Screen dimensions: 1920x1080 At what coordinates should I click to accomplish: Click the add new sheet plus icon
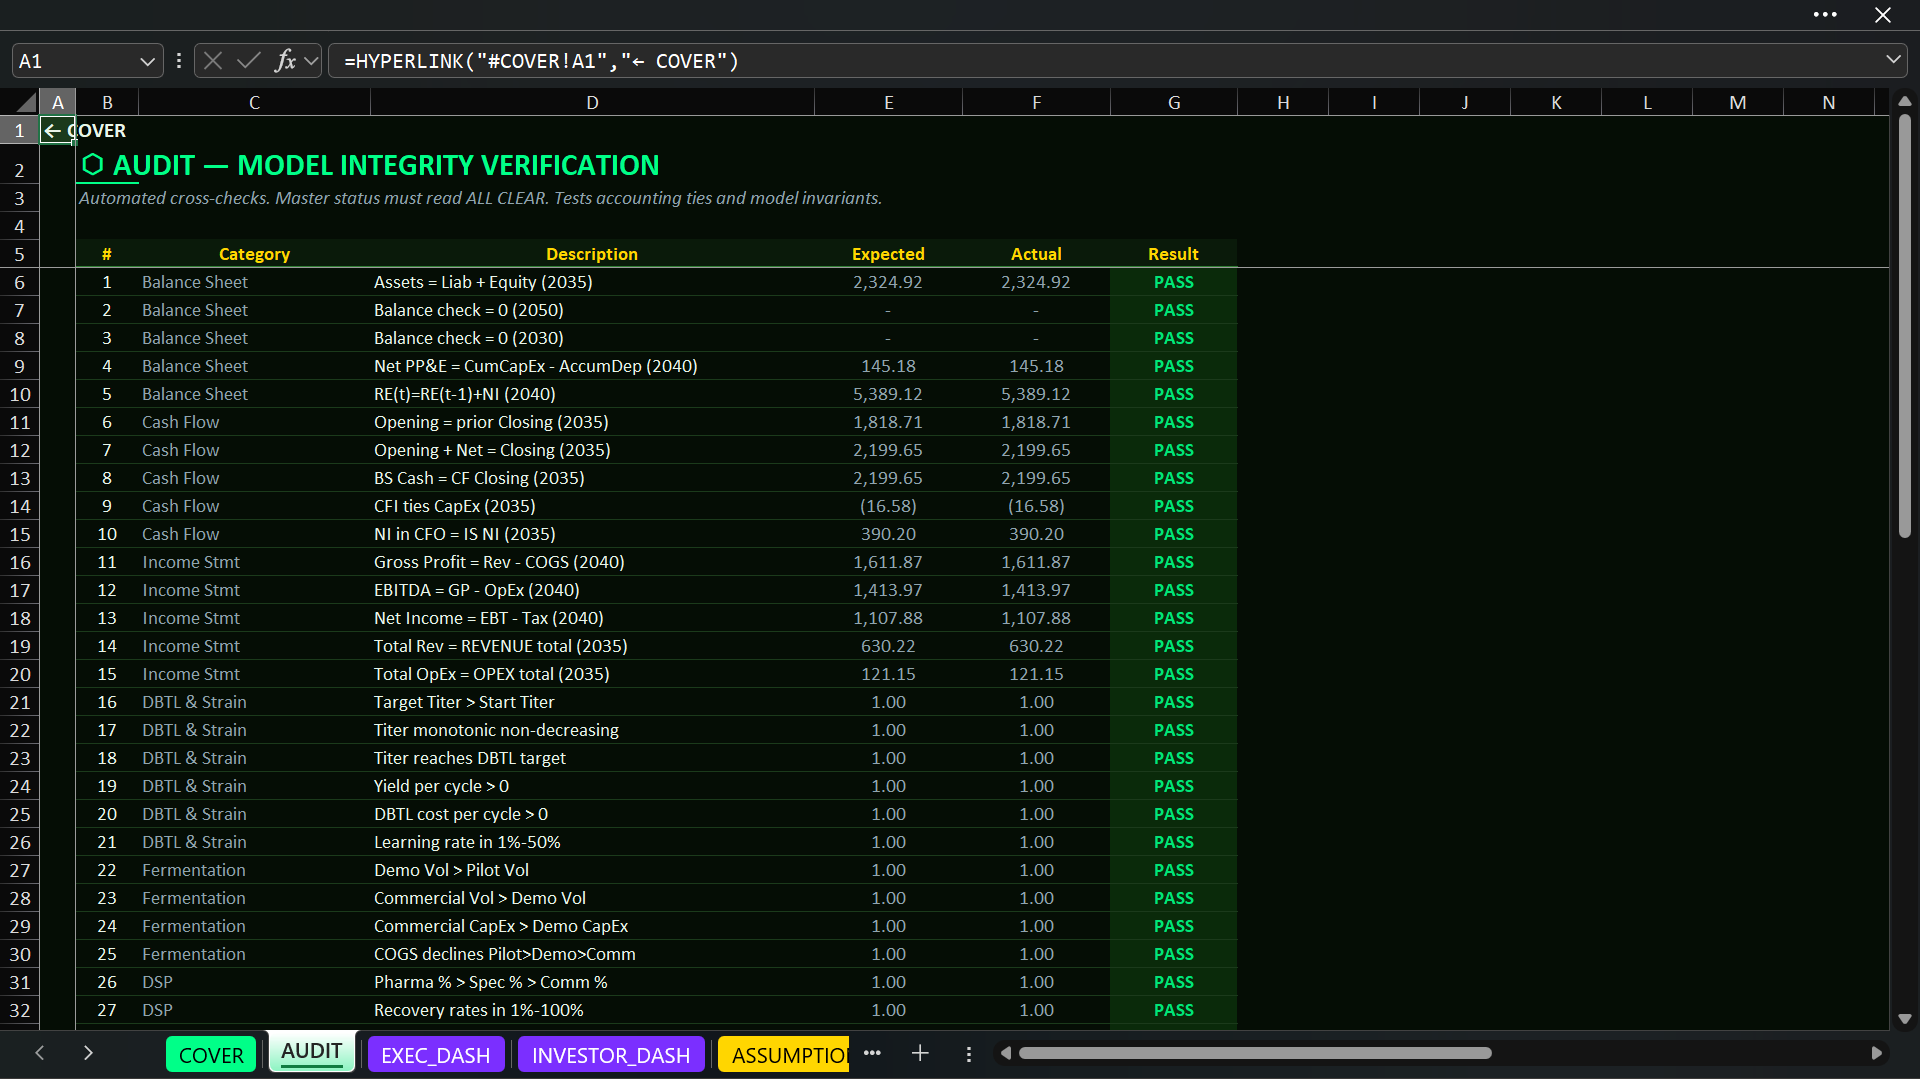(920, 1053)
